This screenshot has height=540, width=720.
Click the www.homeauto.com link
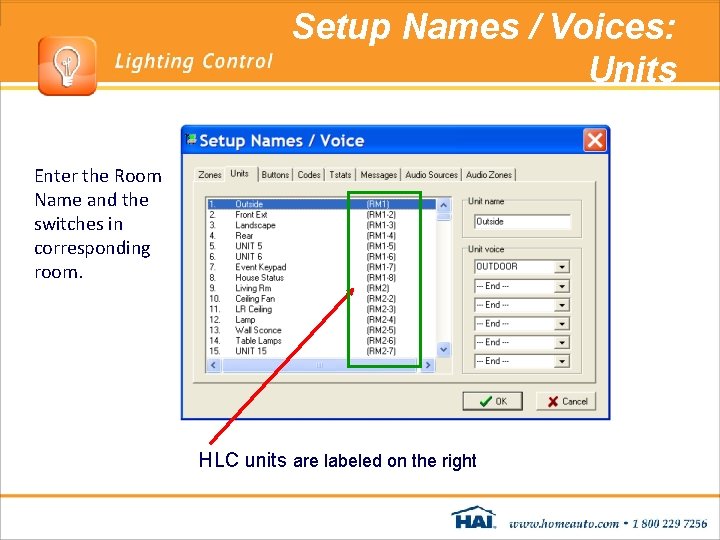[564, 523]
